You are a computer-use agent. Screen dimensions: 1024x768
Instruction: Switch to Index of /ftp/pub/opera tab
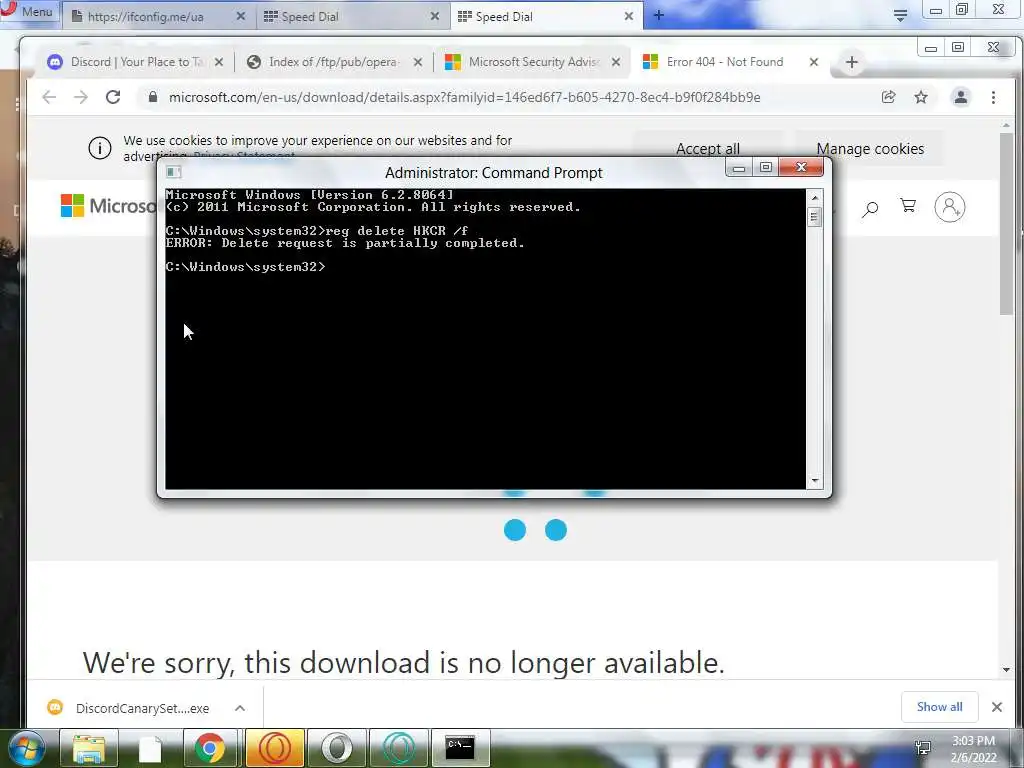[334, 62]
